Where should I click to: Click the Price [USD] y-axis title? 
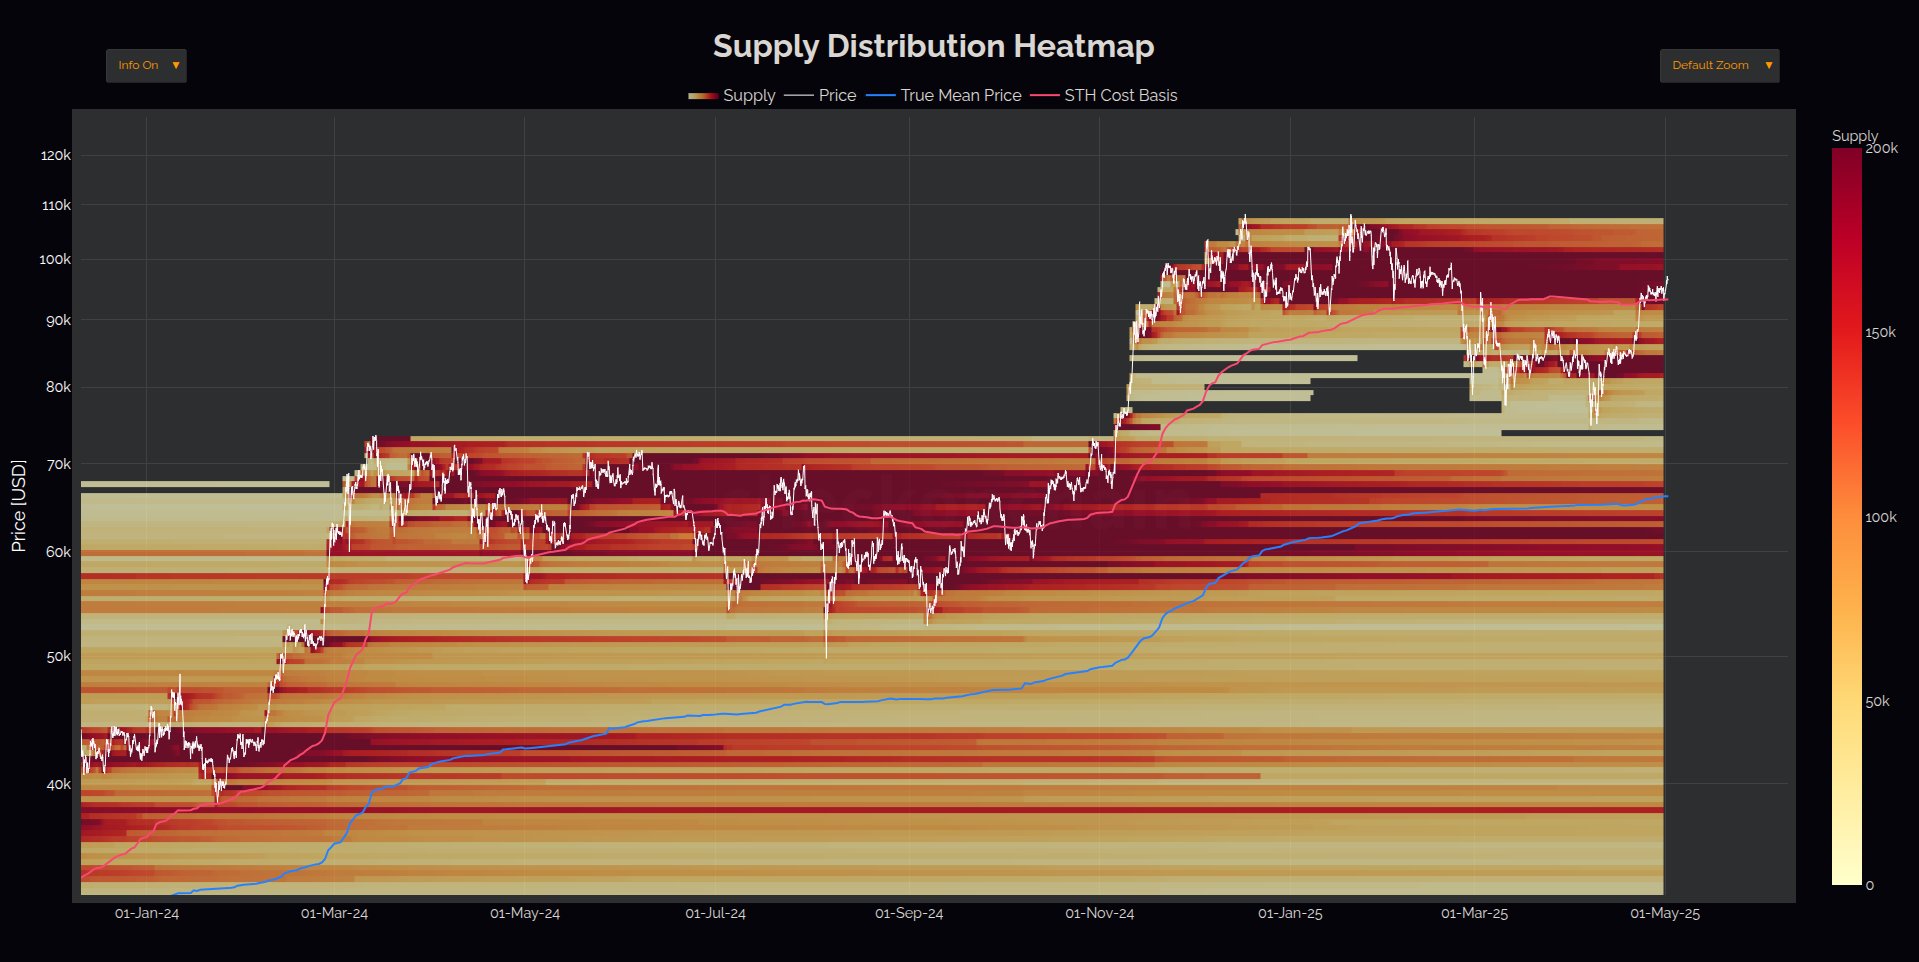(18, 506)
